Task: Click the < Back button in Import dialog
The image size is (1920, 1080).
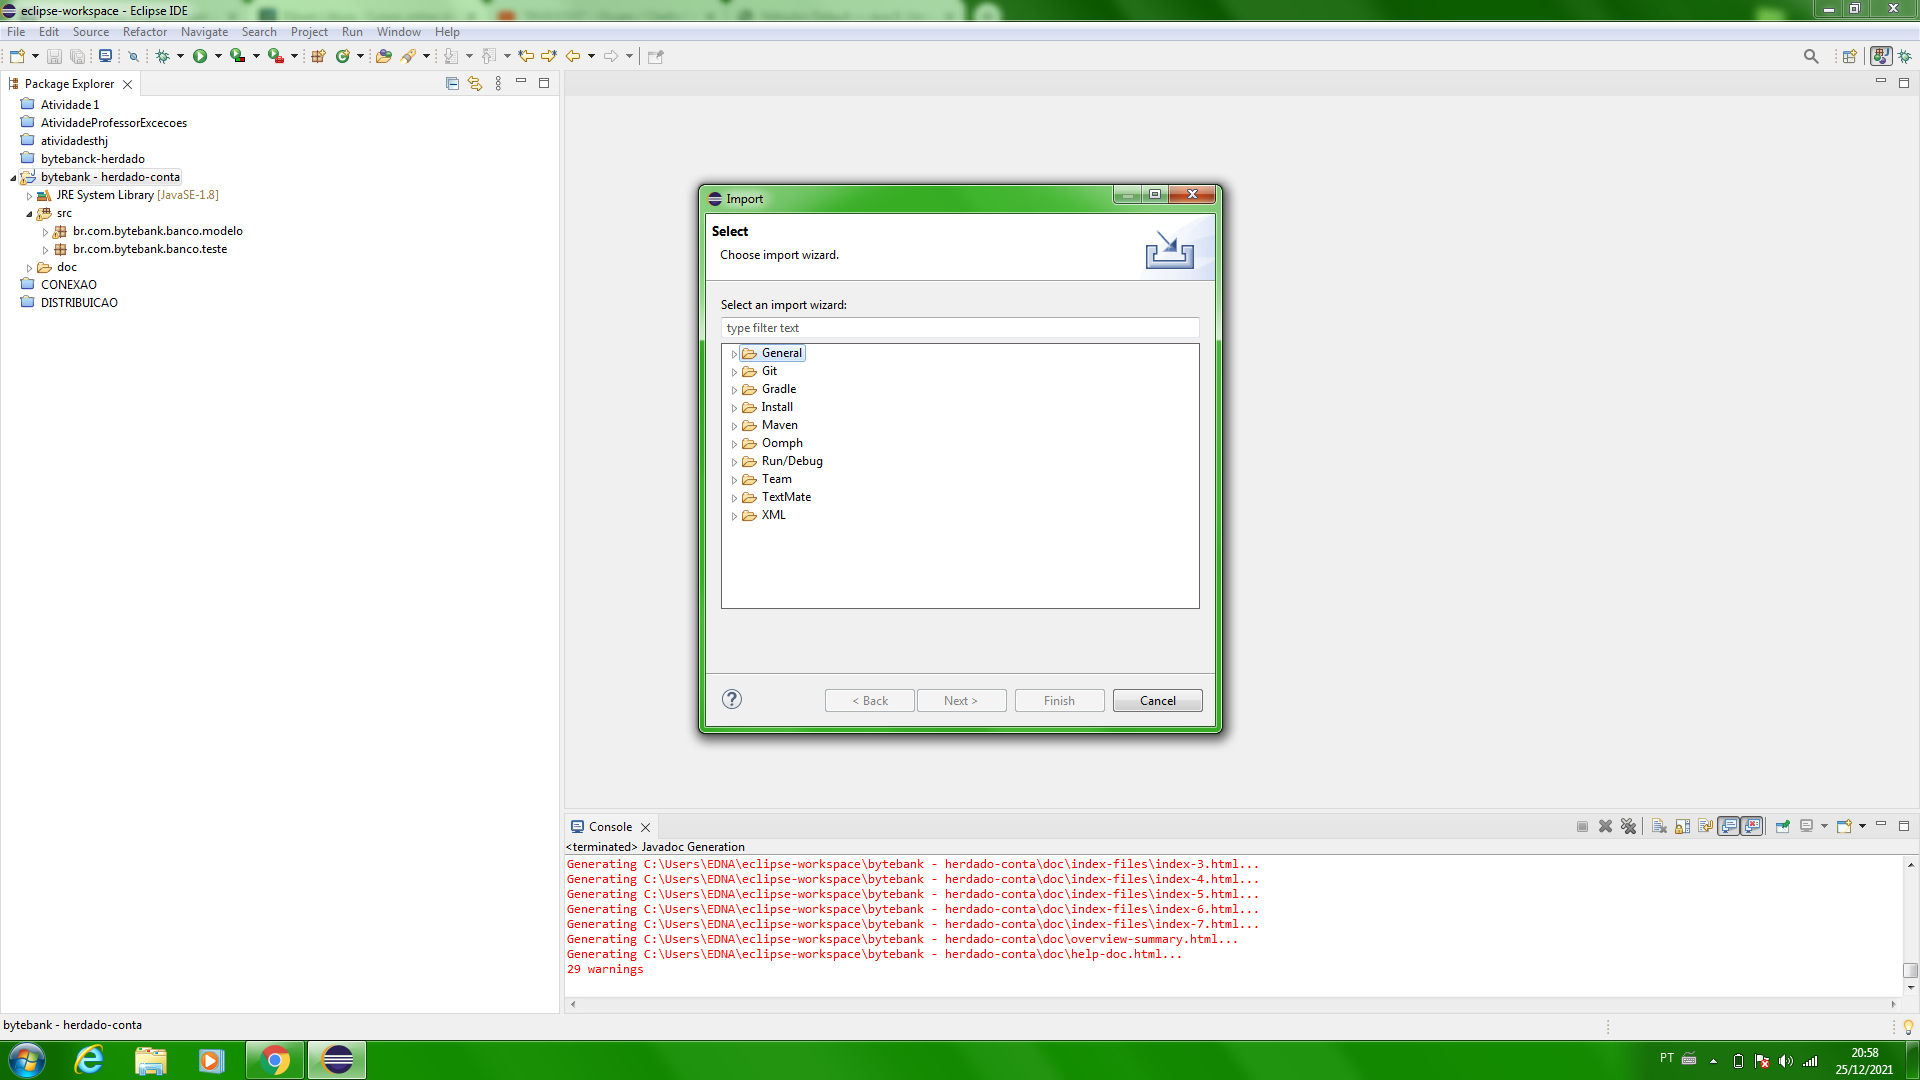Action: tap(870, 701)
